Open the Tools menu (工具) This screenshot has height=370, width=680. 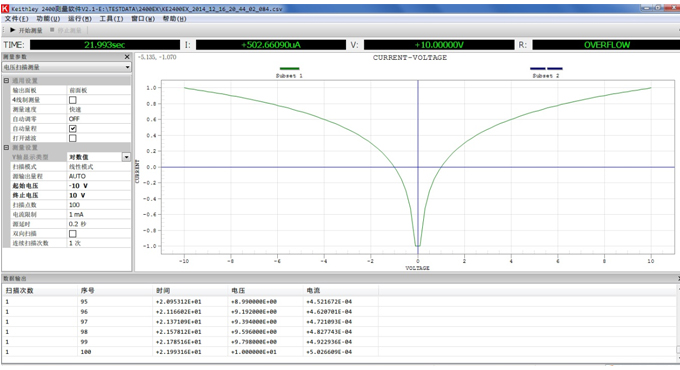[111, 19]
